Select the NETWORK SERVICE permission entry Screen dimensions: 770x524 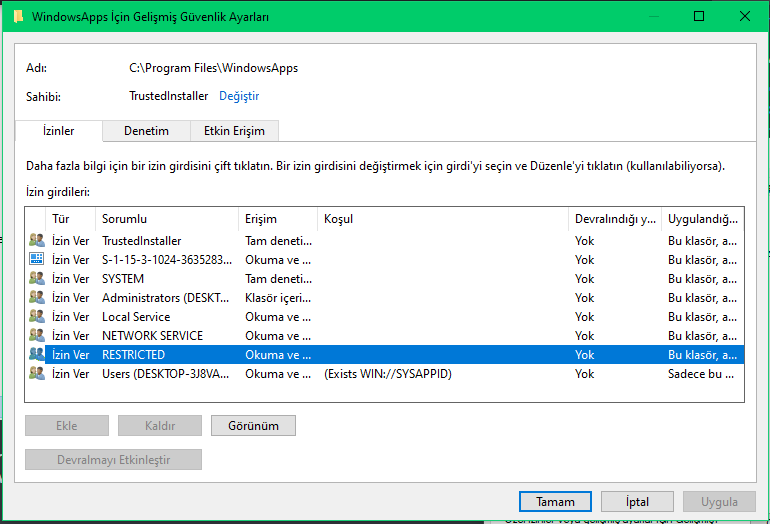(385, 335)
